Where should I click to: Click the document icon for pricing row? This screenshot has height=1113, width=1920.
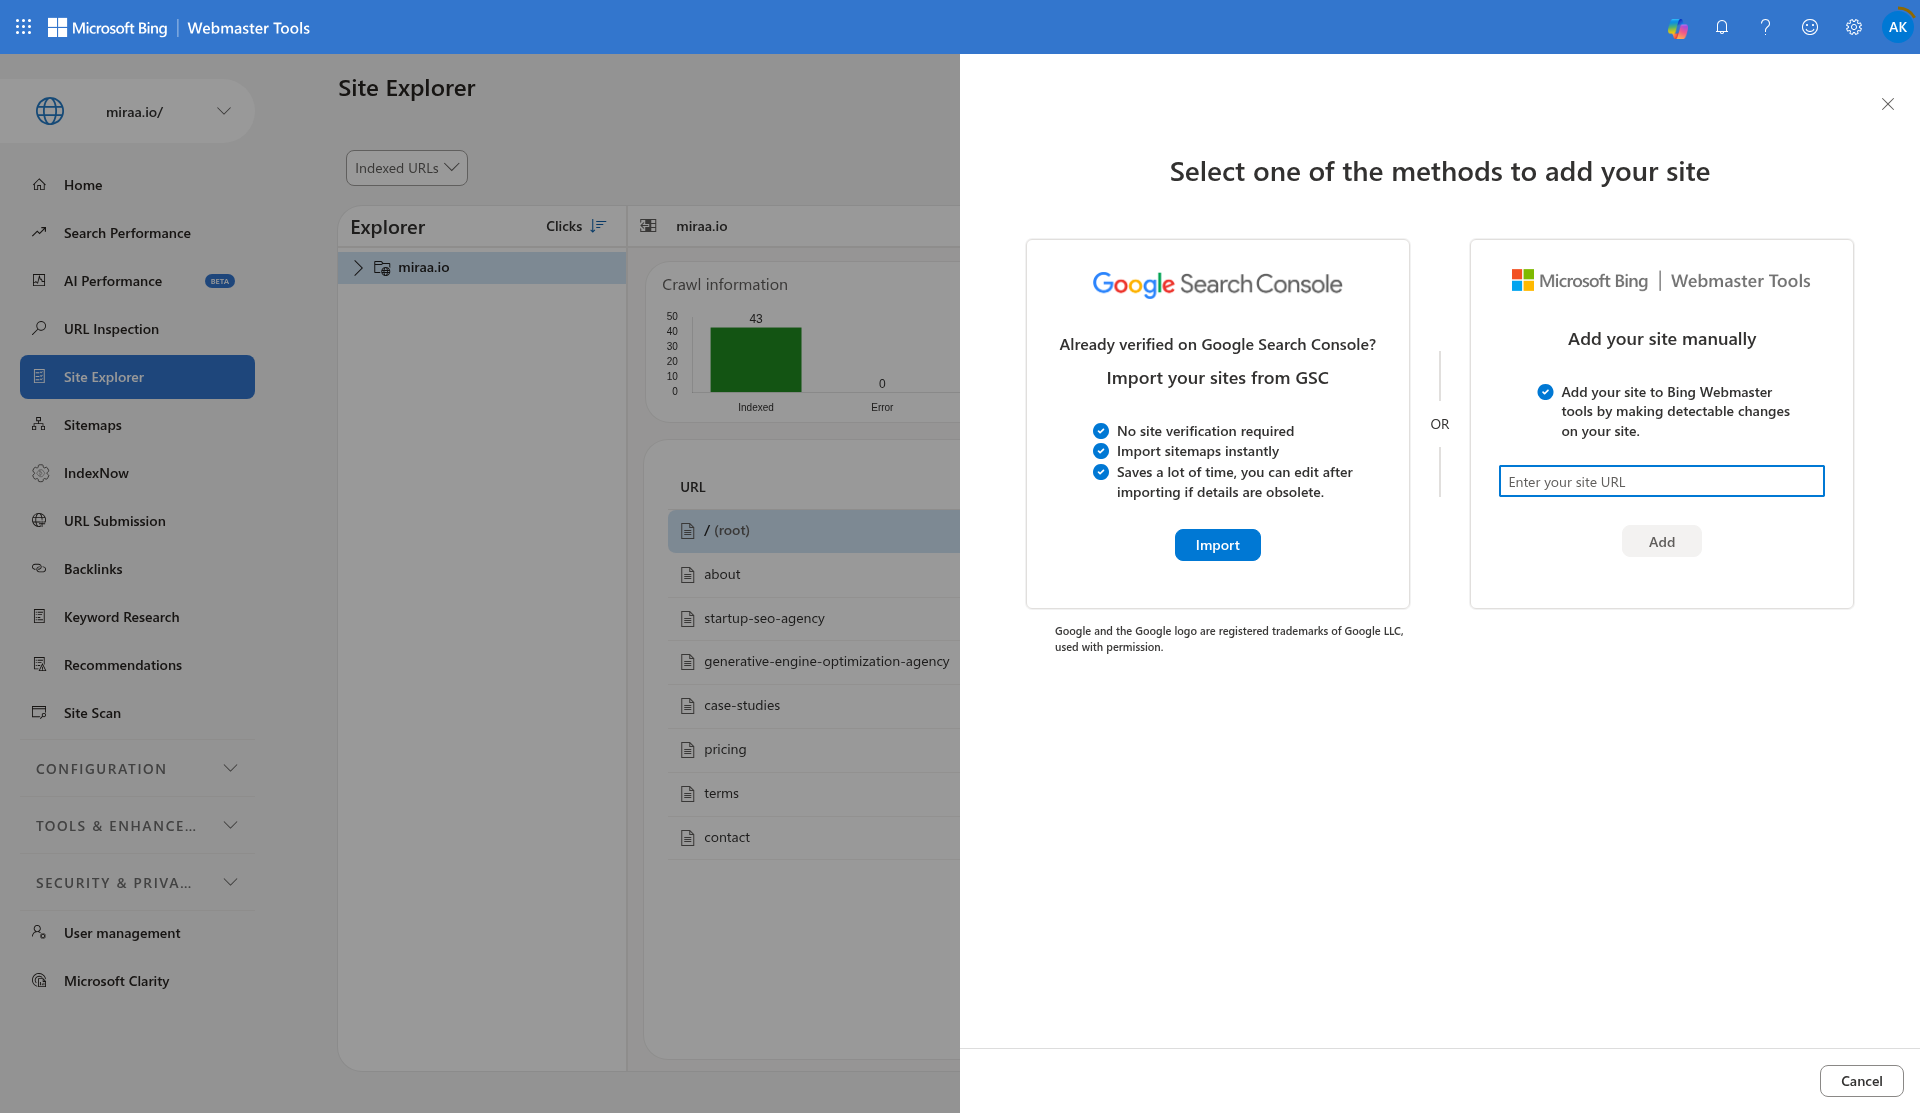(687, 750)
